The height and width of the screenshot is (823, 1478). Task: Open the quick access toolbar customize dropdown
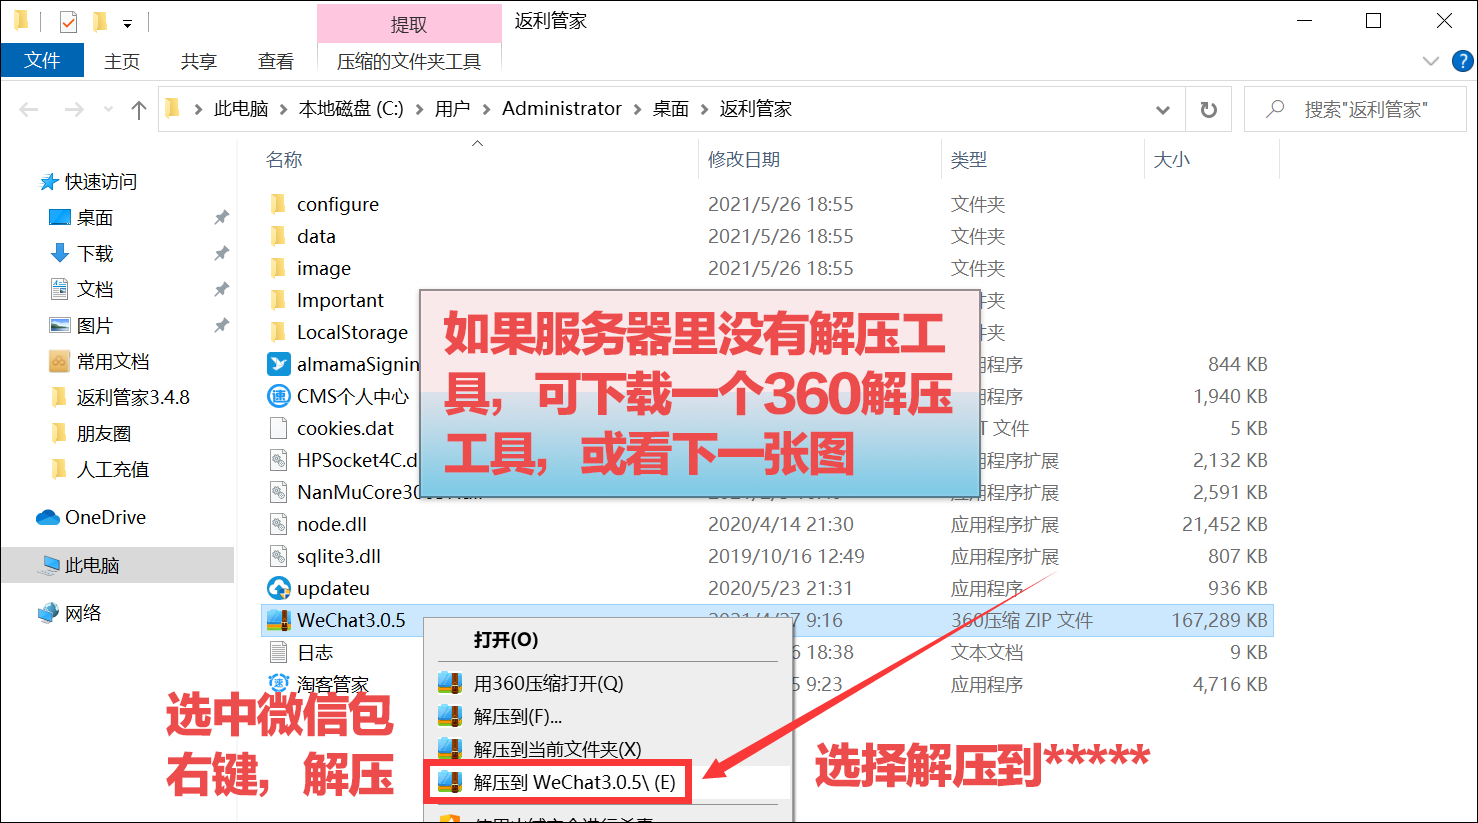pyautogui.click(x=127, y=23)
